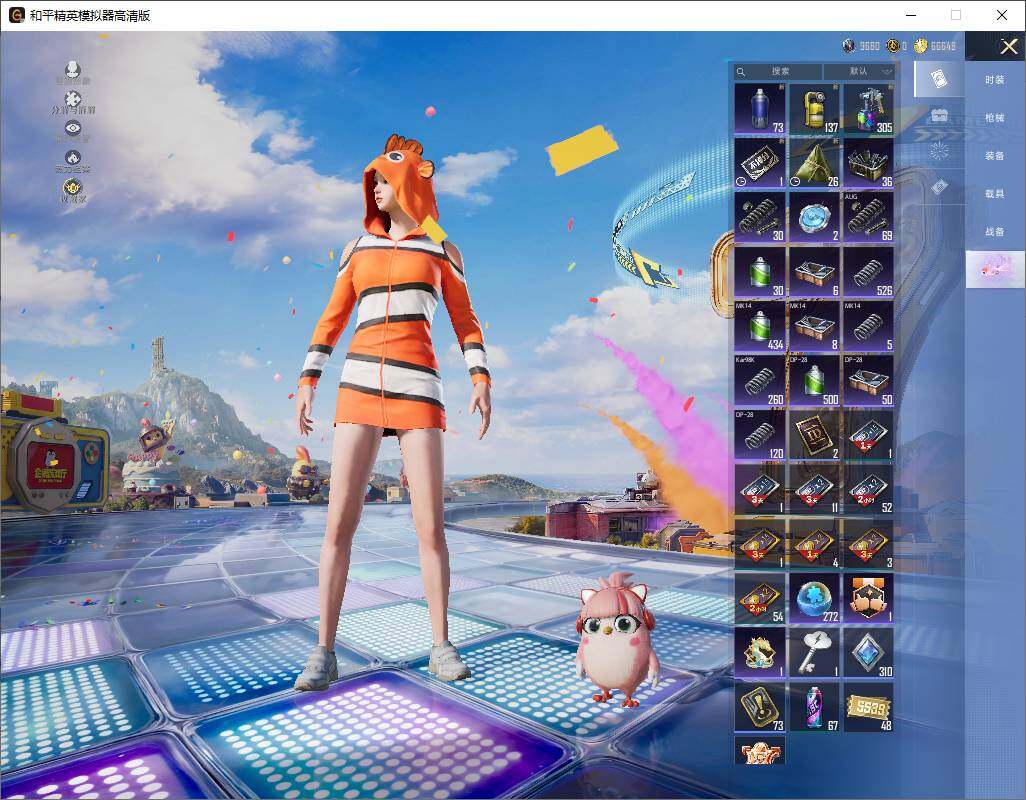Click the pink owl pet beside the character
This screenshot has height=800, width=1026.
pos(616,639)
